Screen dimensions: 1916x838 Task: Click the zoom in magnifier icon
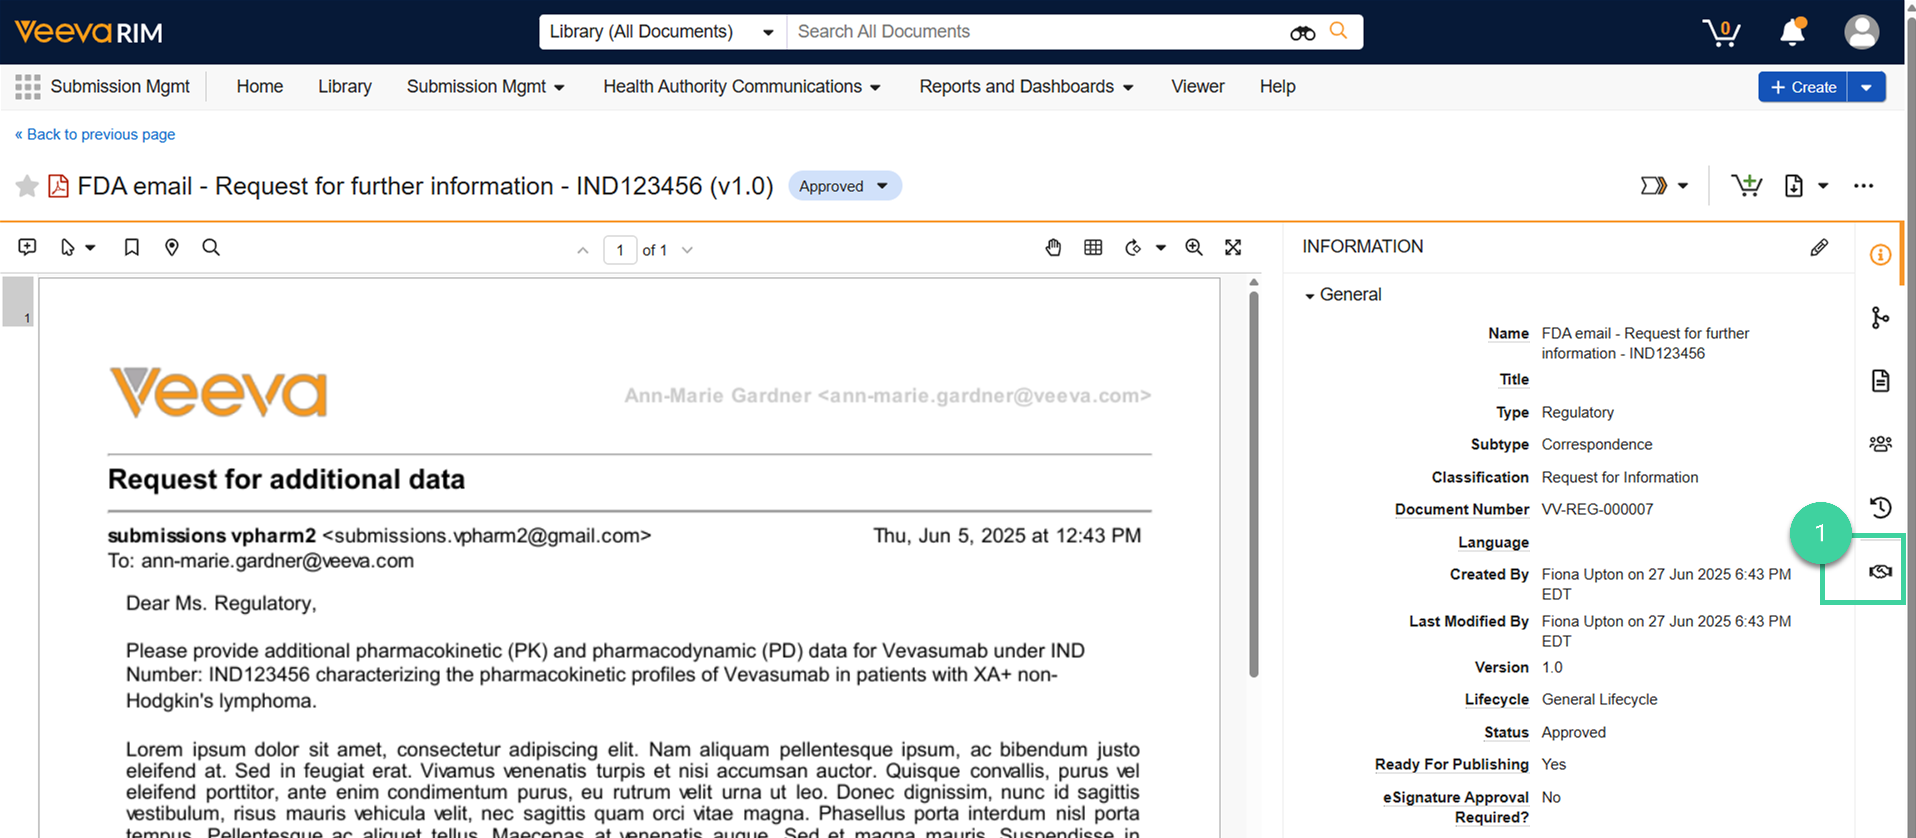1194,247
